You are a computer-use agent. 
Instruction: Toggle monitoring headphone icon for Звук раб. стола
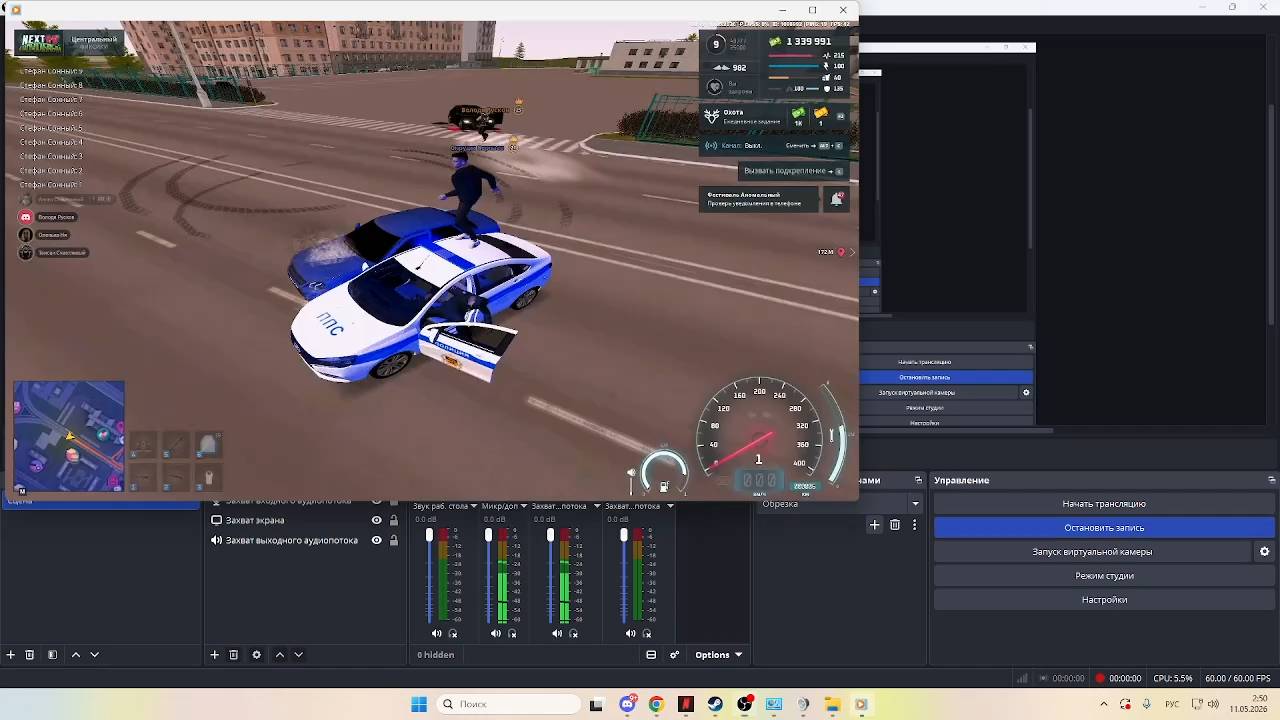coord(453,633)
